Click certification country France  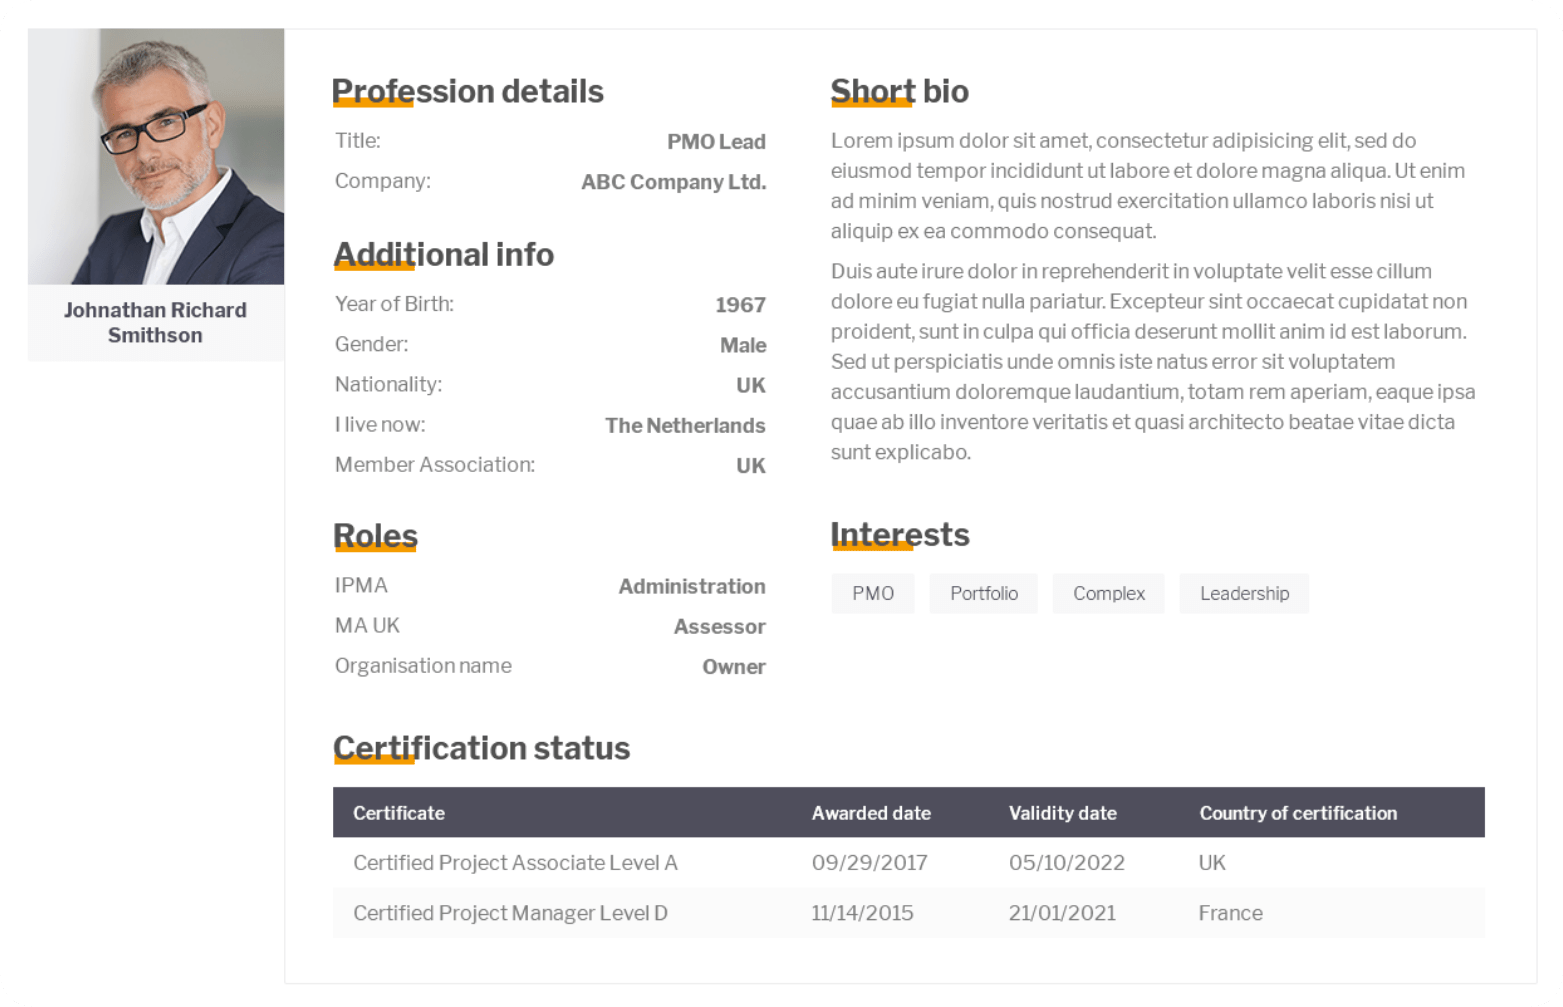click(x=1231, y=912)
